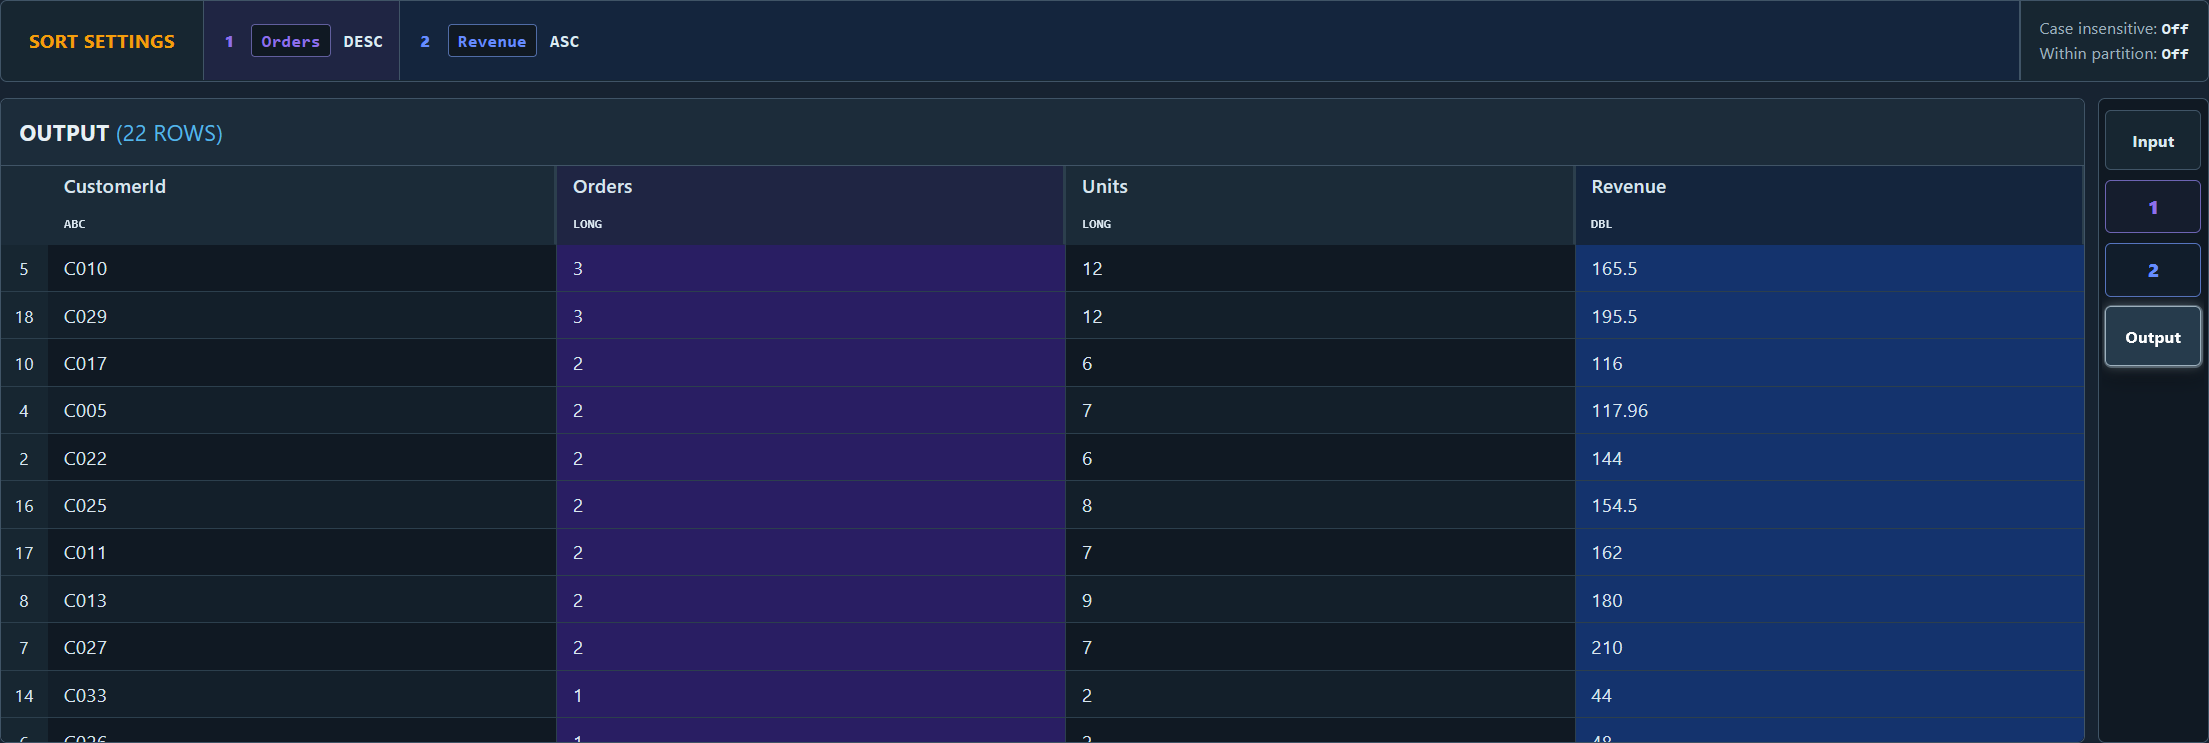Screen dimensions: 2209x743
Task: Select the C033 customer cell
Action: tap(301, 695)
